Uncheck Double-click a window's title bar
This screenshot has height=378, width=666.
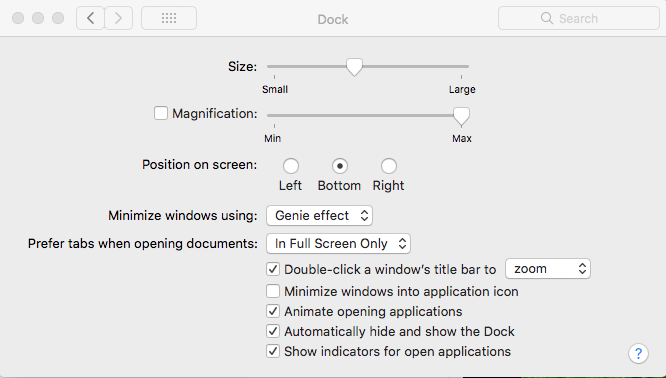coord(273,269)
